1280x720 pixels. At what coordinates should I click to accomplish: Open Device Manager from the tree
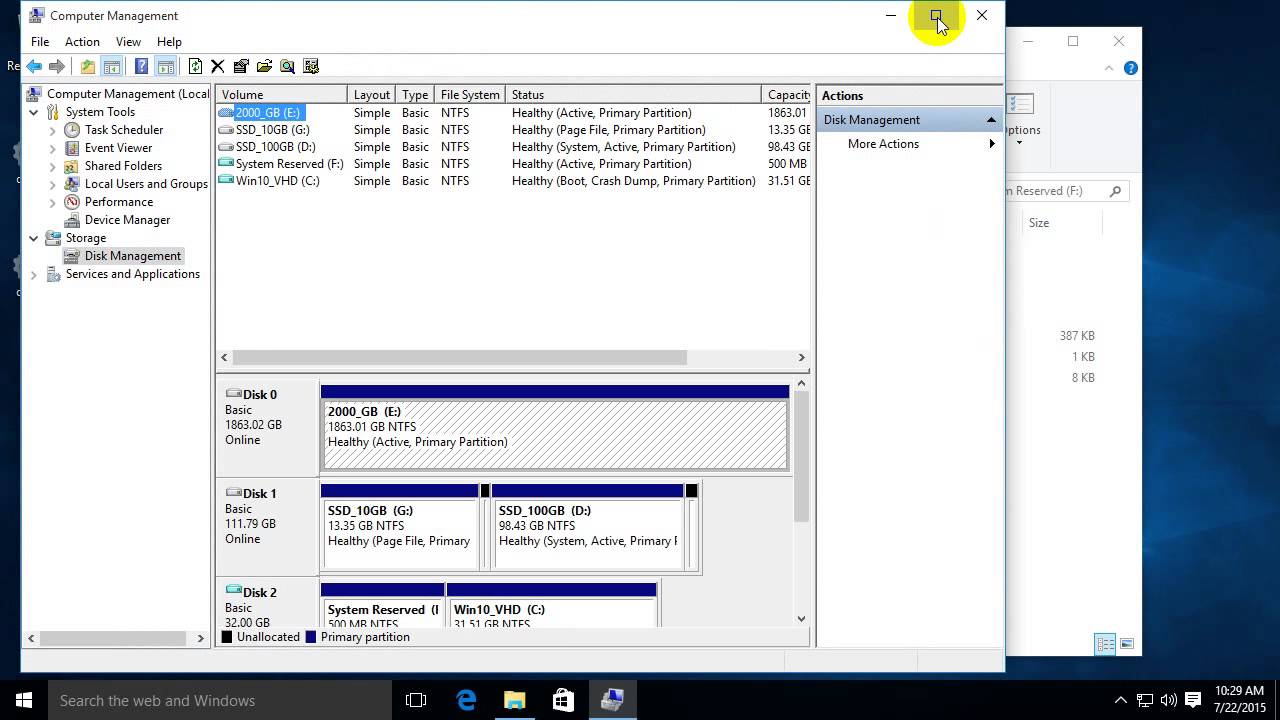(x=127, y=220)
